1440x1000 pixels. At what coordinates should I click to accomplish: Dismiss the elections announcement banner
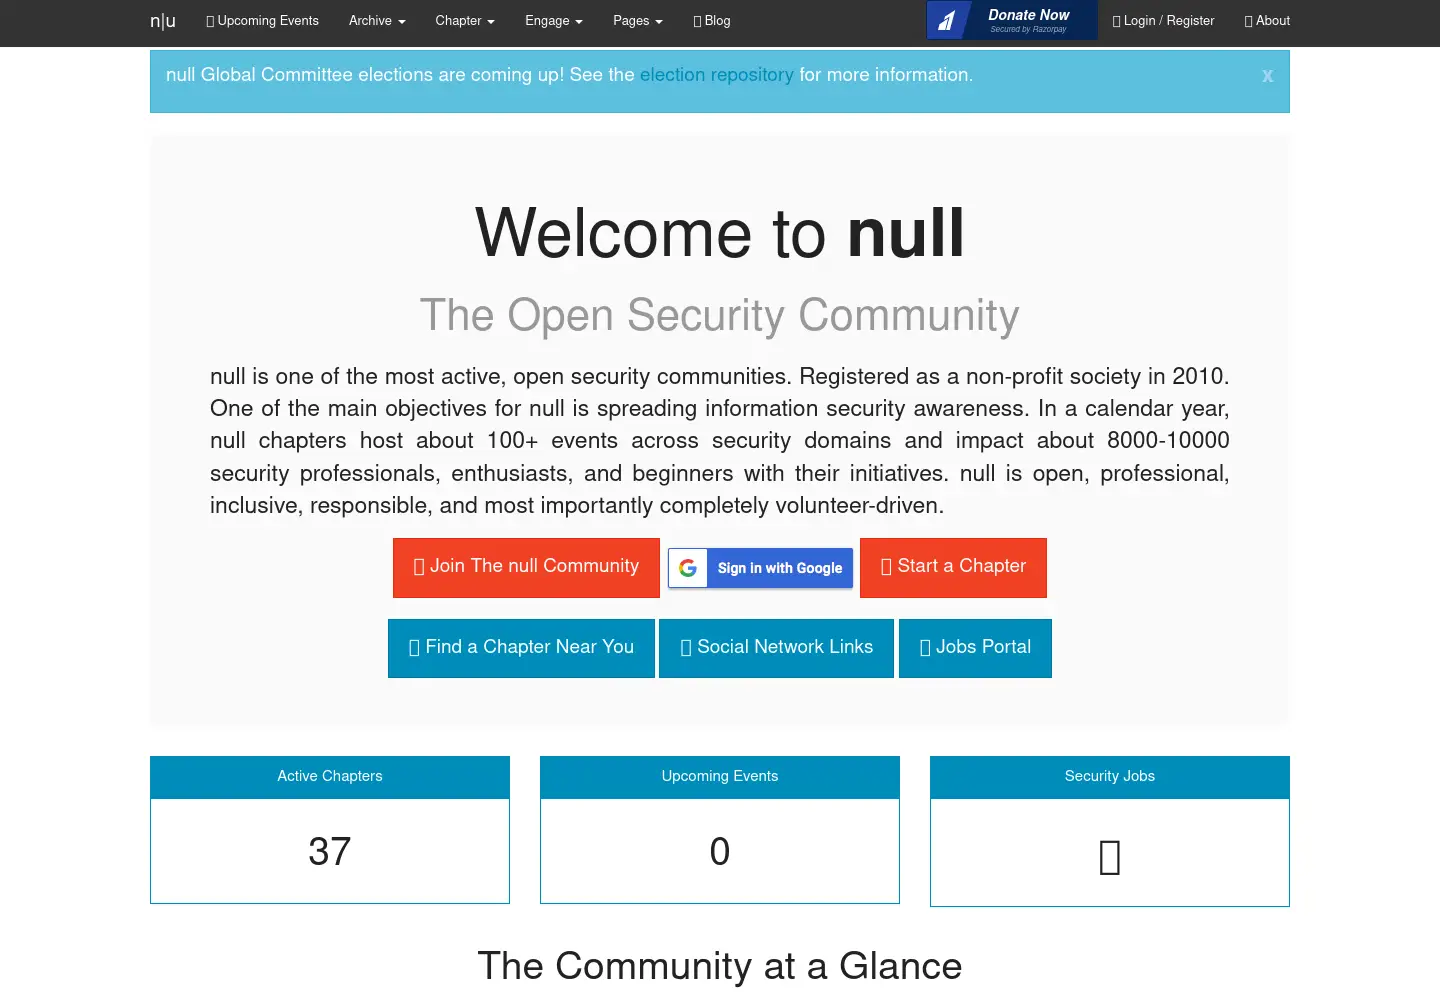coord(1267,75)
